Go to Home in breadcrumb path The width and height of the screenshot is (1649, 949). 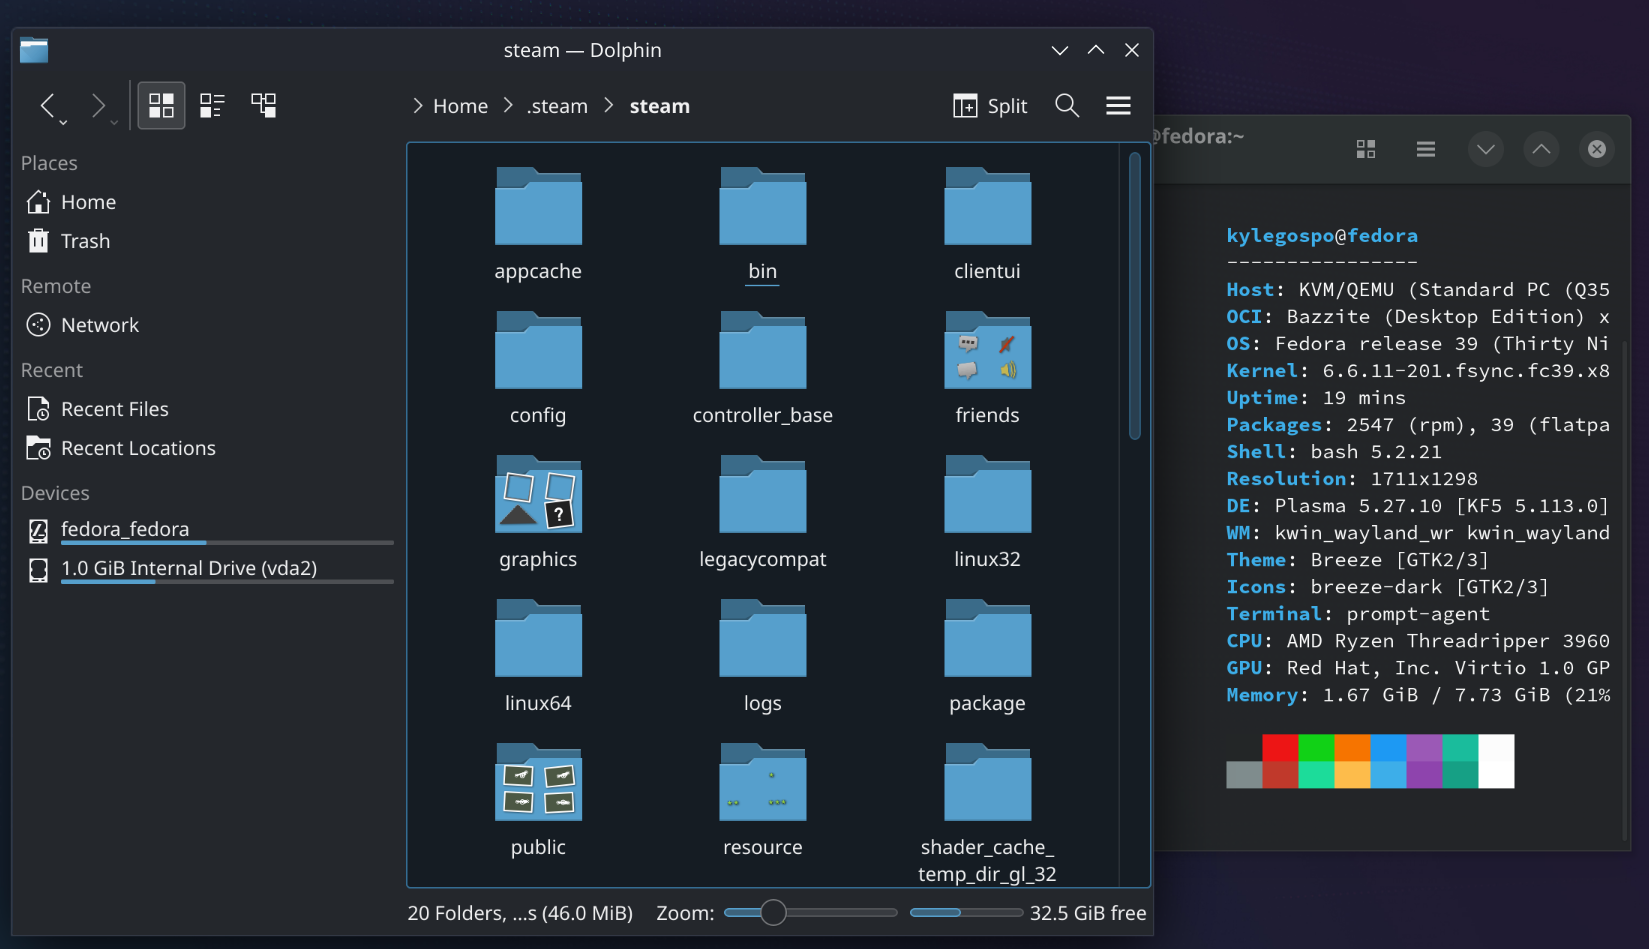[460, 106]
